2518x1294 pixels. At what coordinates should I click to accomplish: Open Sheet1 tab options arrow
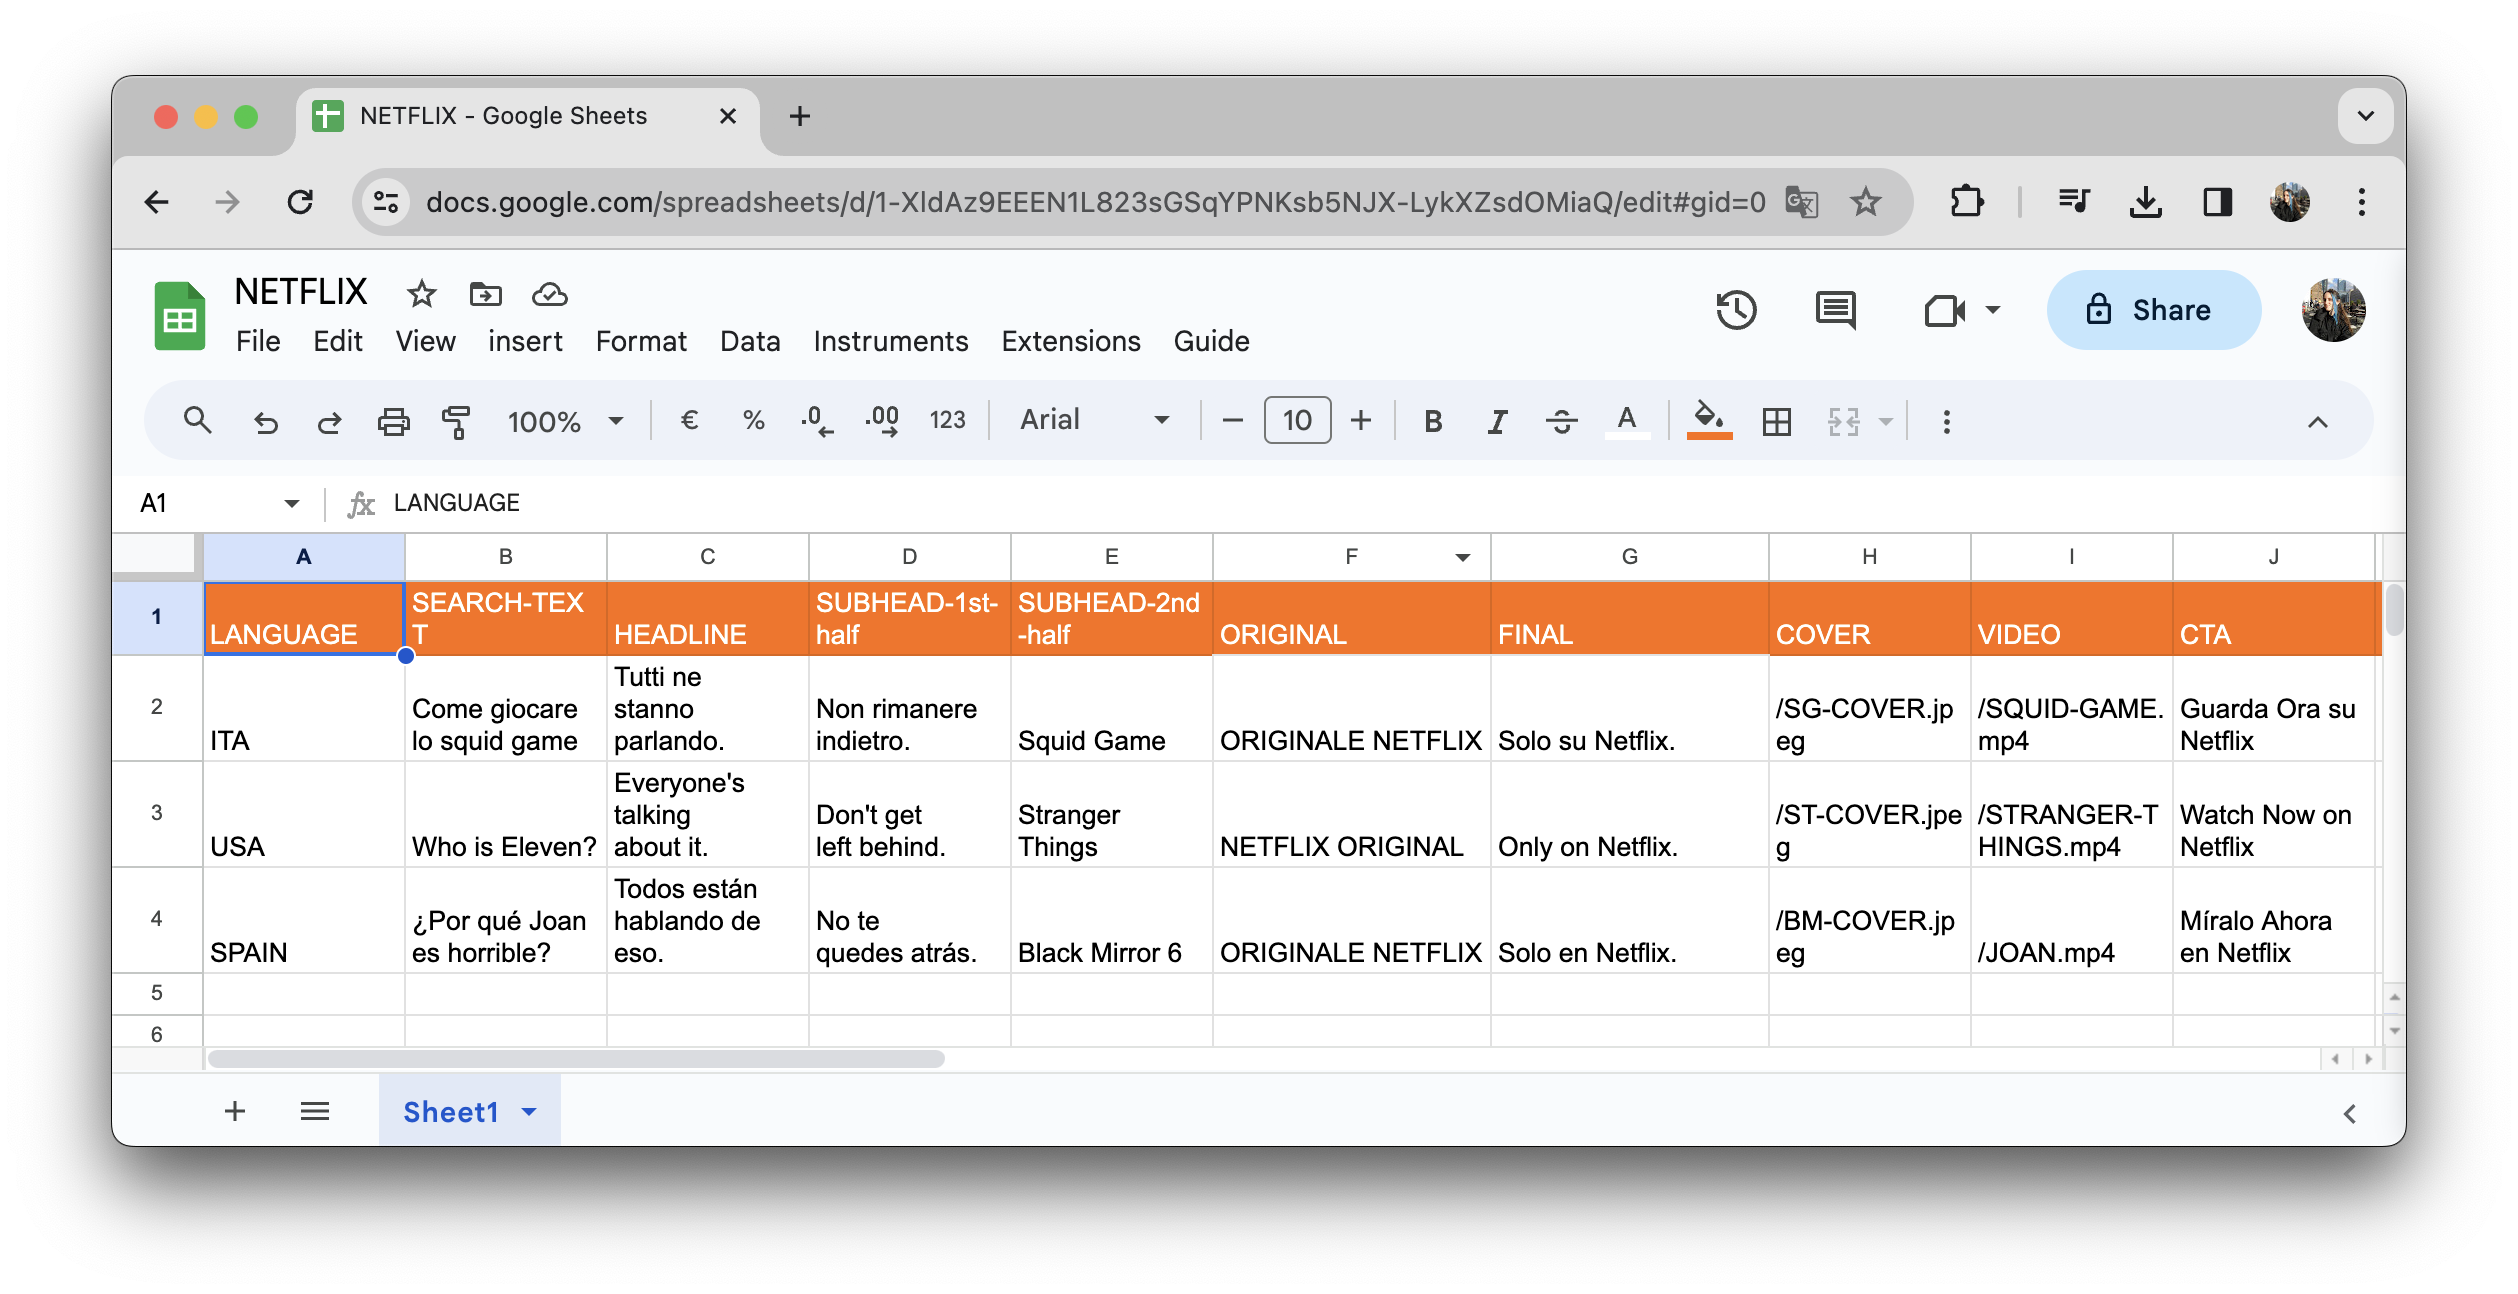coord(529,1112)
